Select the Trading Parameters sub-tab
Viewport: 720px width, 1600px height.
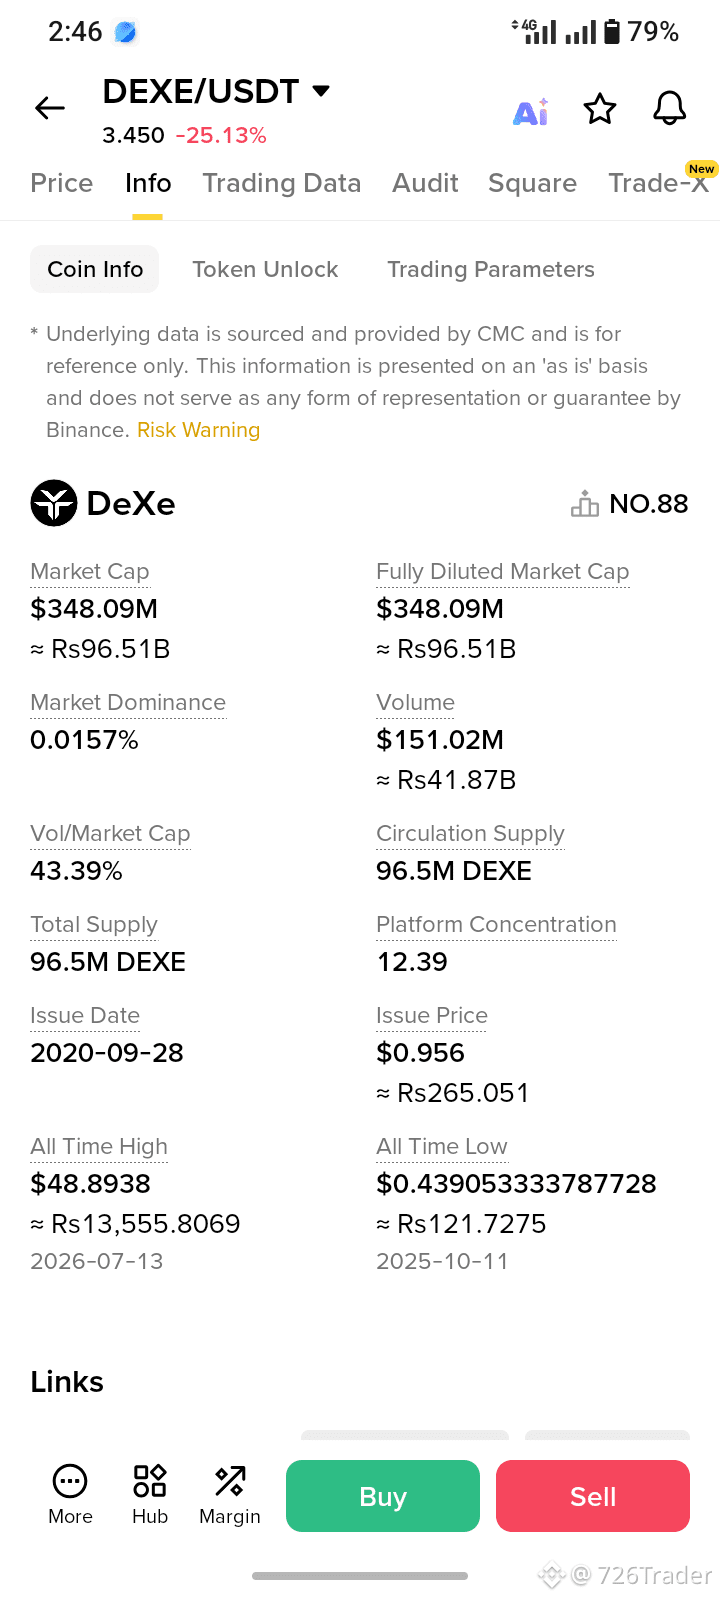pyautogui.click(x=491, y=269)
